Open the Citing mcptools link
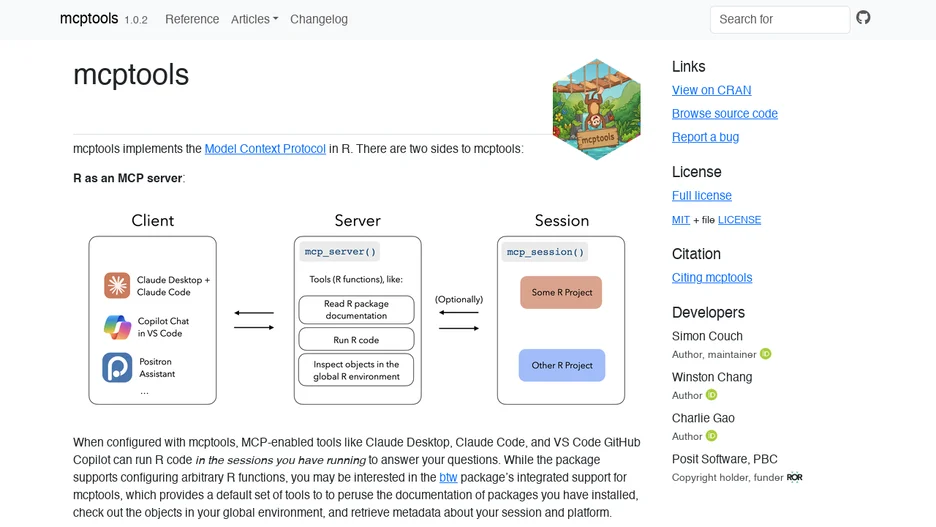Screen dimensions: 936x527 click(712, 278)
